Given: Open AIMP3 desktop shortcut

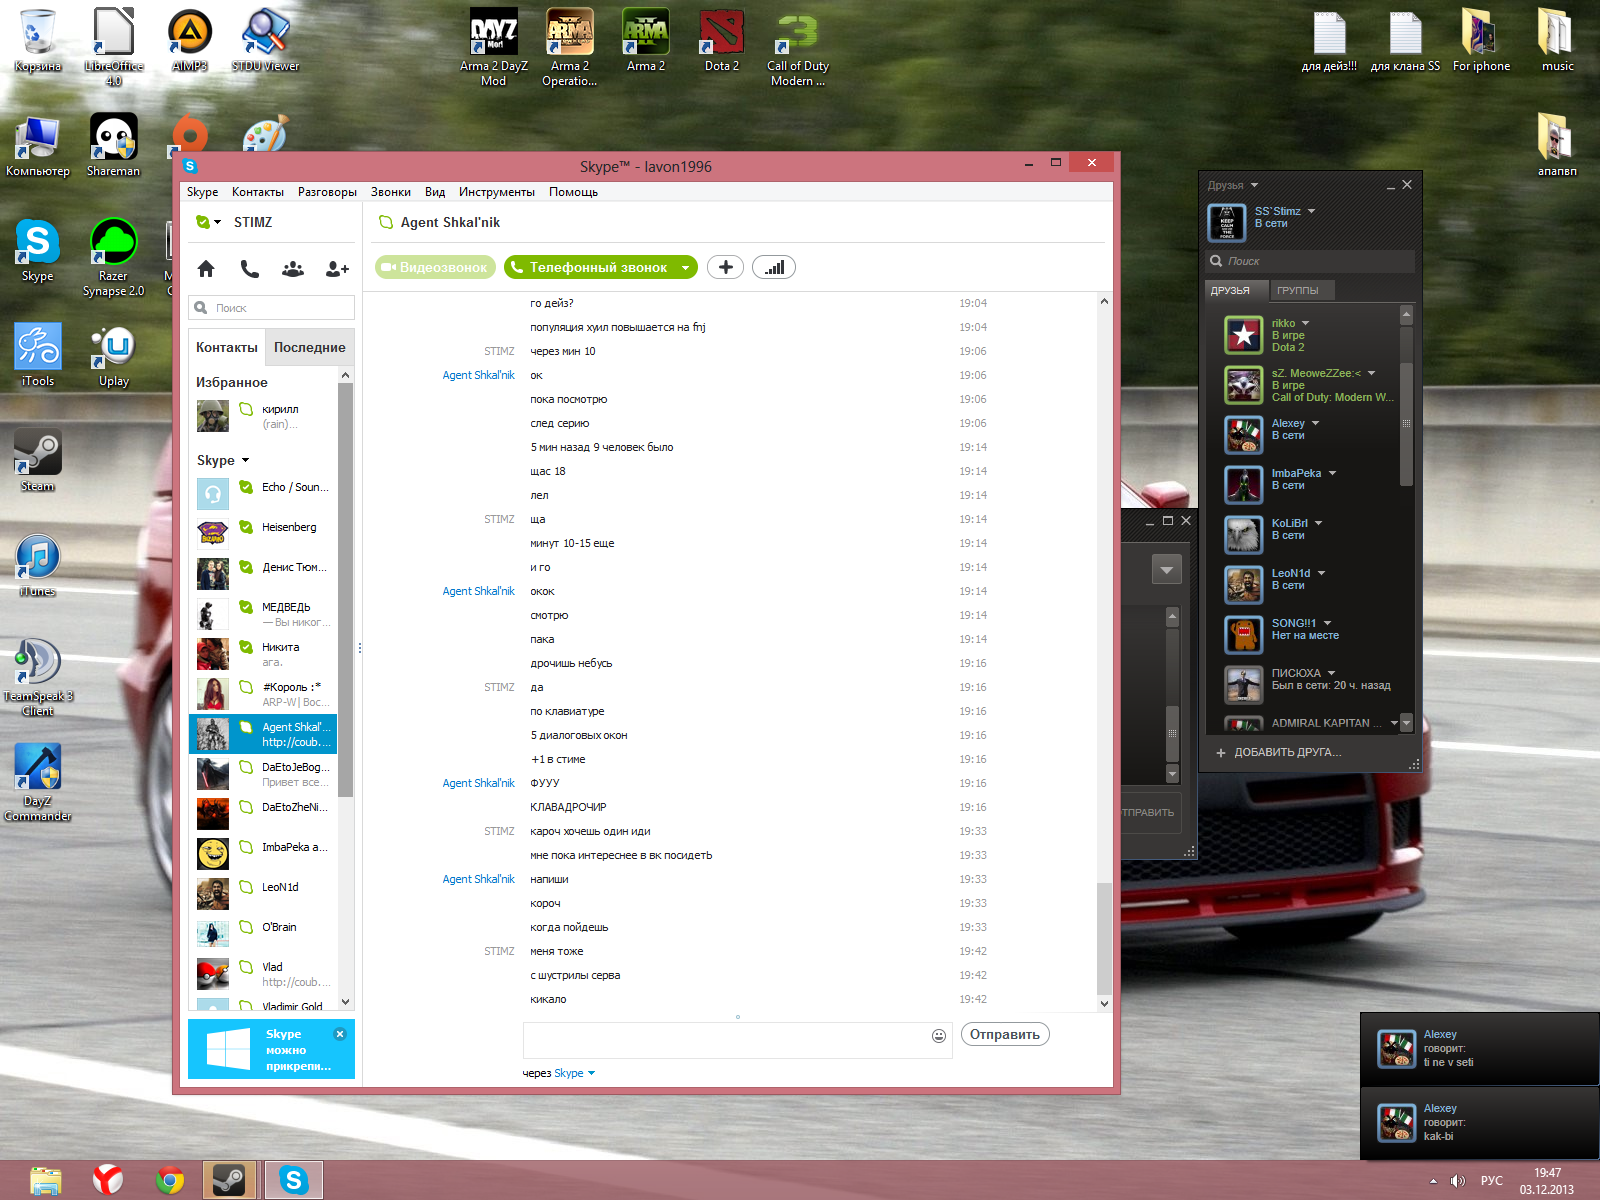Looking at the screenshot, I should (190, 40).
